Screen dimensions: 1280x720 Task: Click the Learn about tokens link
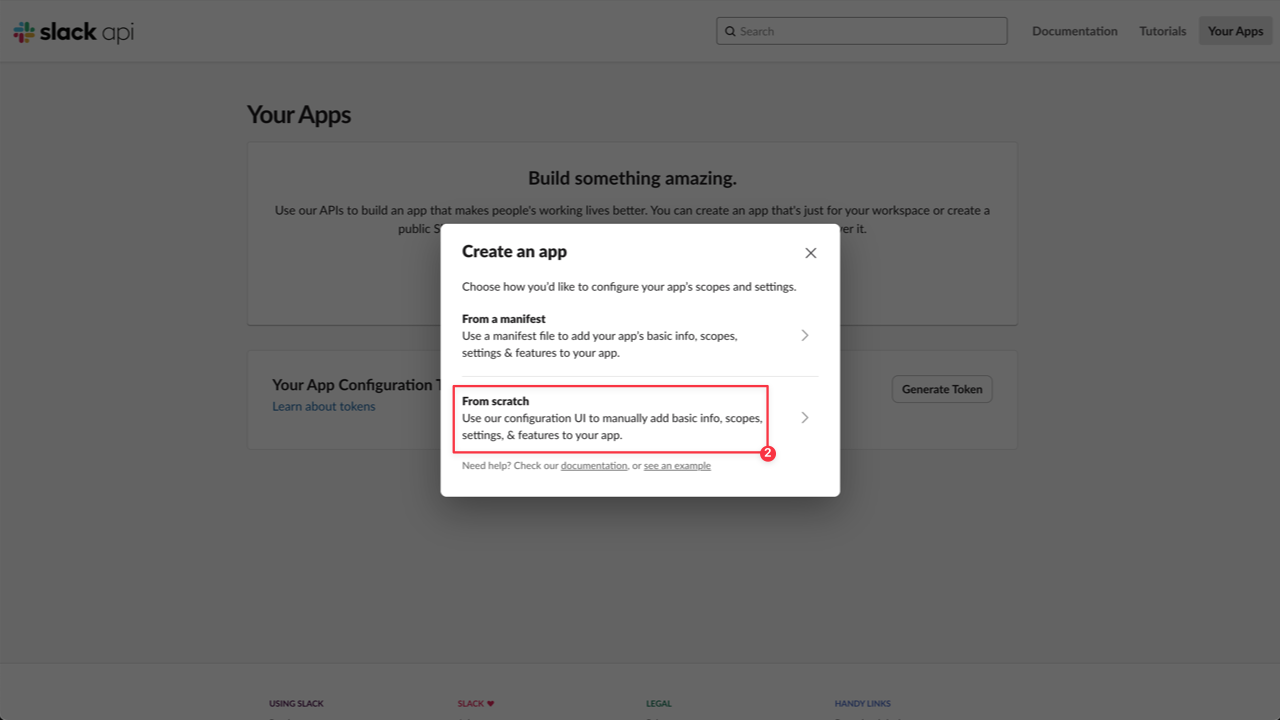[324, 406]
